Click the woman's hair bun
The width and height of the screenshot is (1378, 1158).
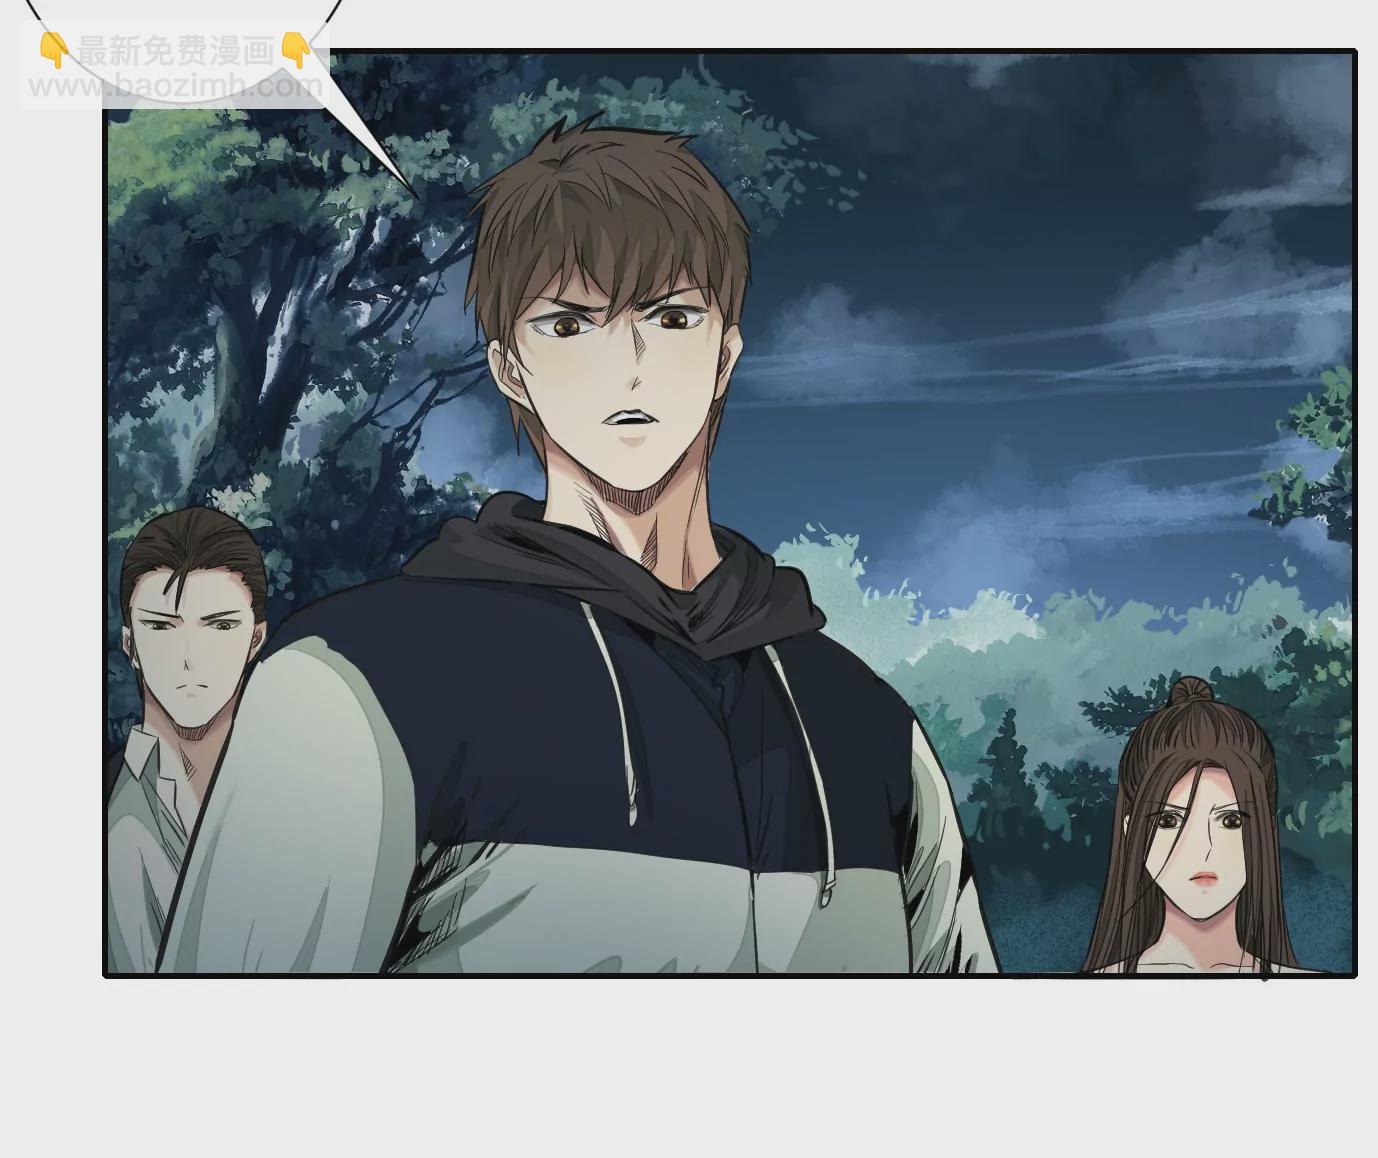tap(1190, 692)
